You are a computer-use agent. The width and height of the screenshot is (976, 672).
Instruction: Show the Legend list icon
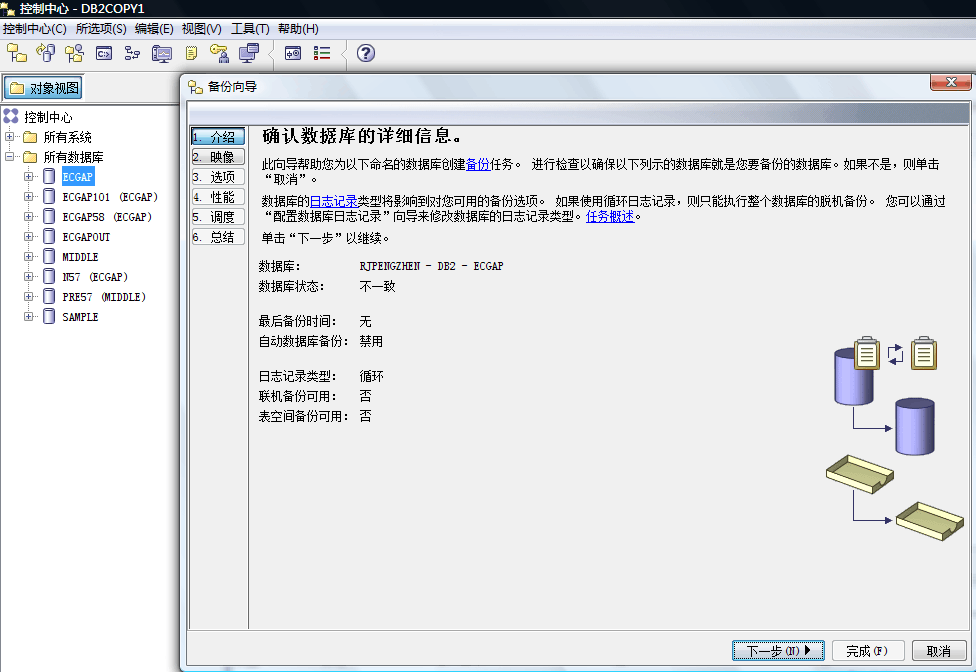click(x=322, y=54)
